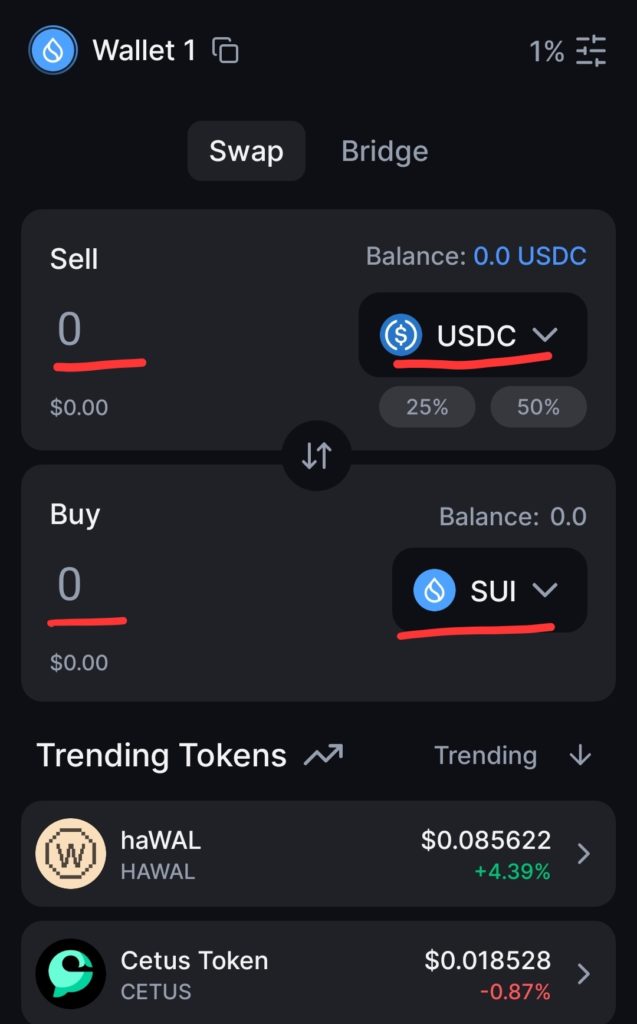Screen dimensions: 637x1024
Task: Click the haWAL token logo
Action: [x=70, y=853]
